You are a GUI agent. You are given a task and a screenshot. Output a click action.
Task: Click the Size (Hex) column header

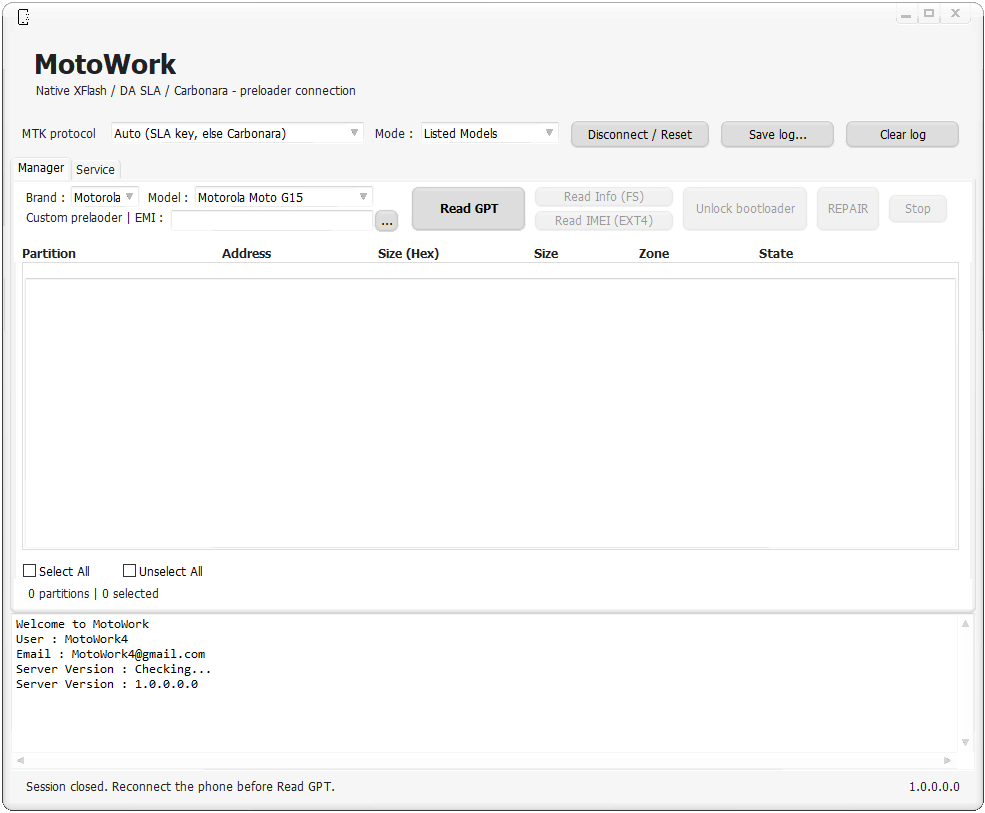pos(408,253)
